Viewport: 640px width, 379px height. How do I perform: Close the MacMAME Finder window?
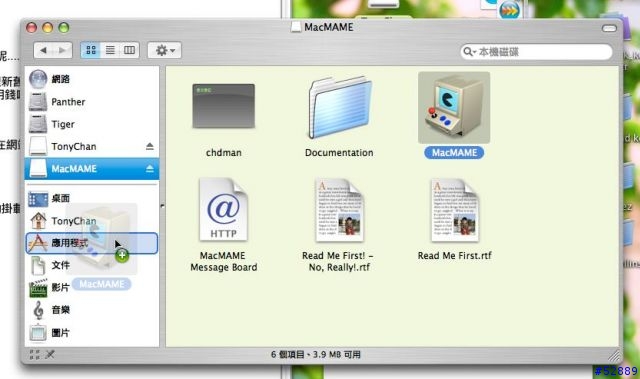click(31, 28)
